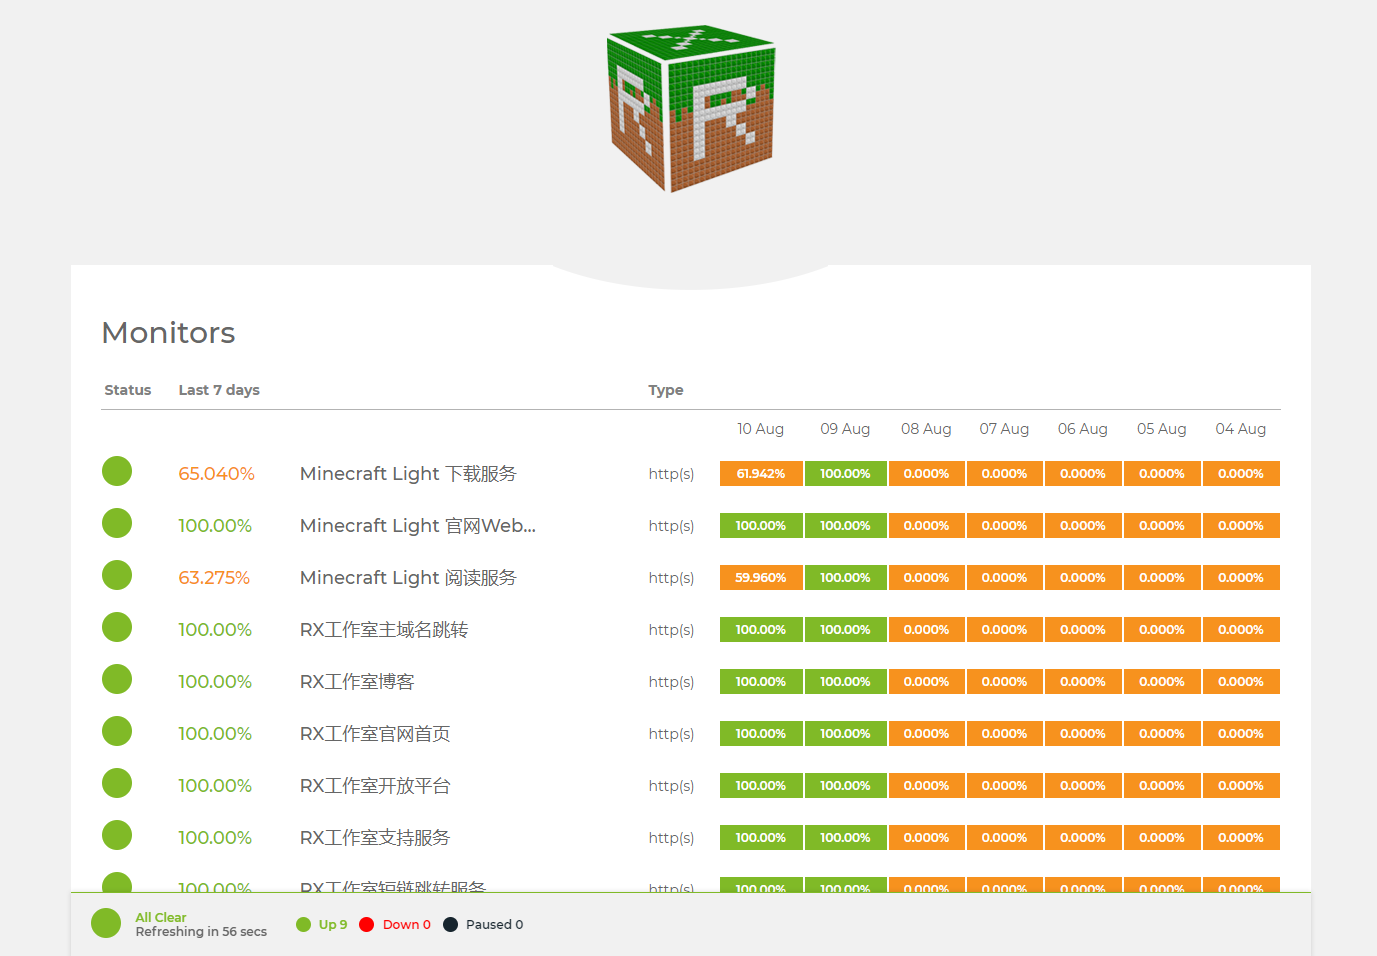Click the All Clear label
1377x956 pixels.
pos(161,917)
